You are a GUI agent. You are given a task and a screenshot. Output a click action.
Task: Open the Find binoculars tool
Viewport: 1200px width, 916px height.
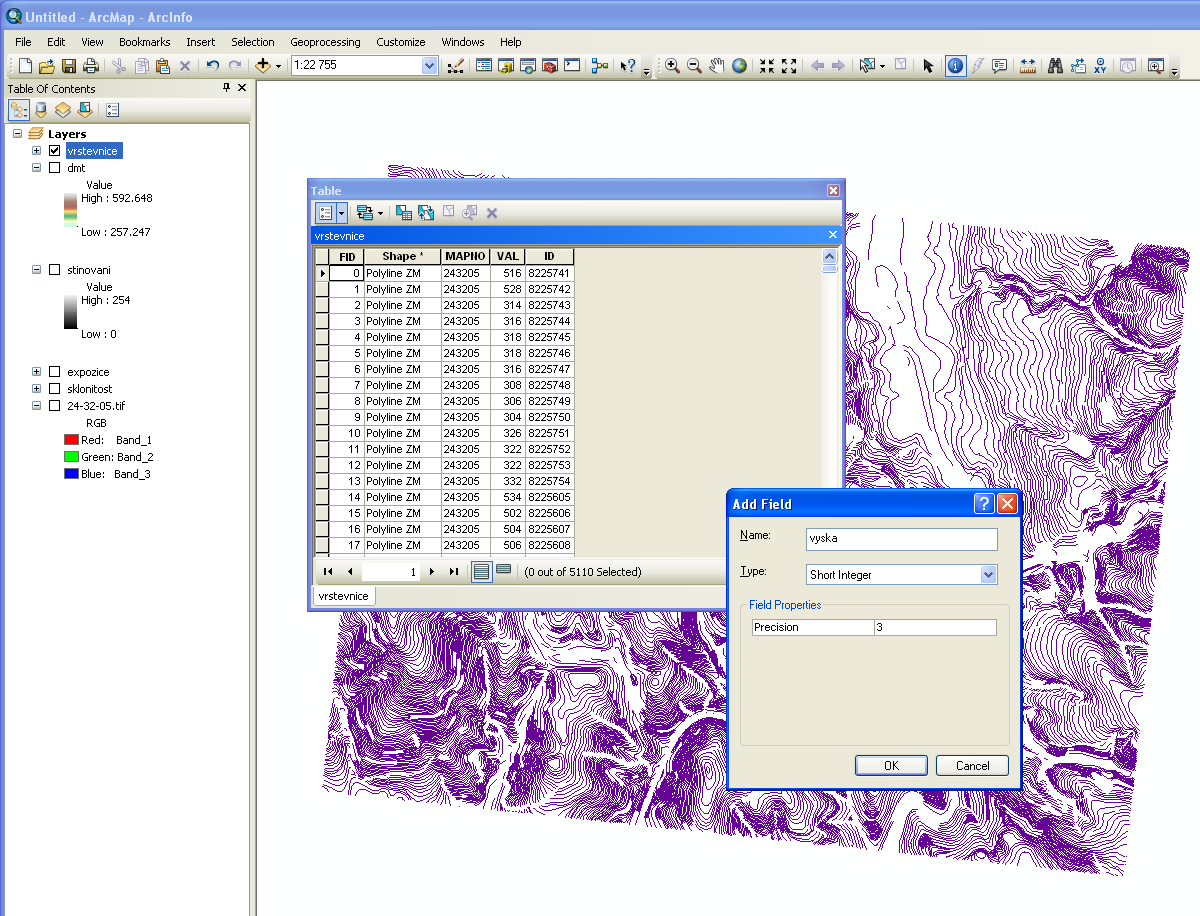click(1056, 66)
